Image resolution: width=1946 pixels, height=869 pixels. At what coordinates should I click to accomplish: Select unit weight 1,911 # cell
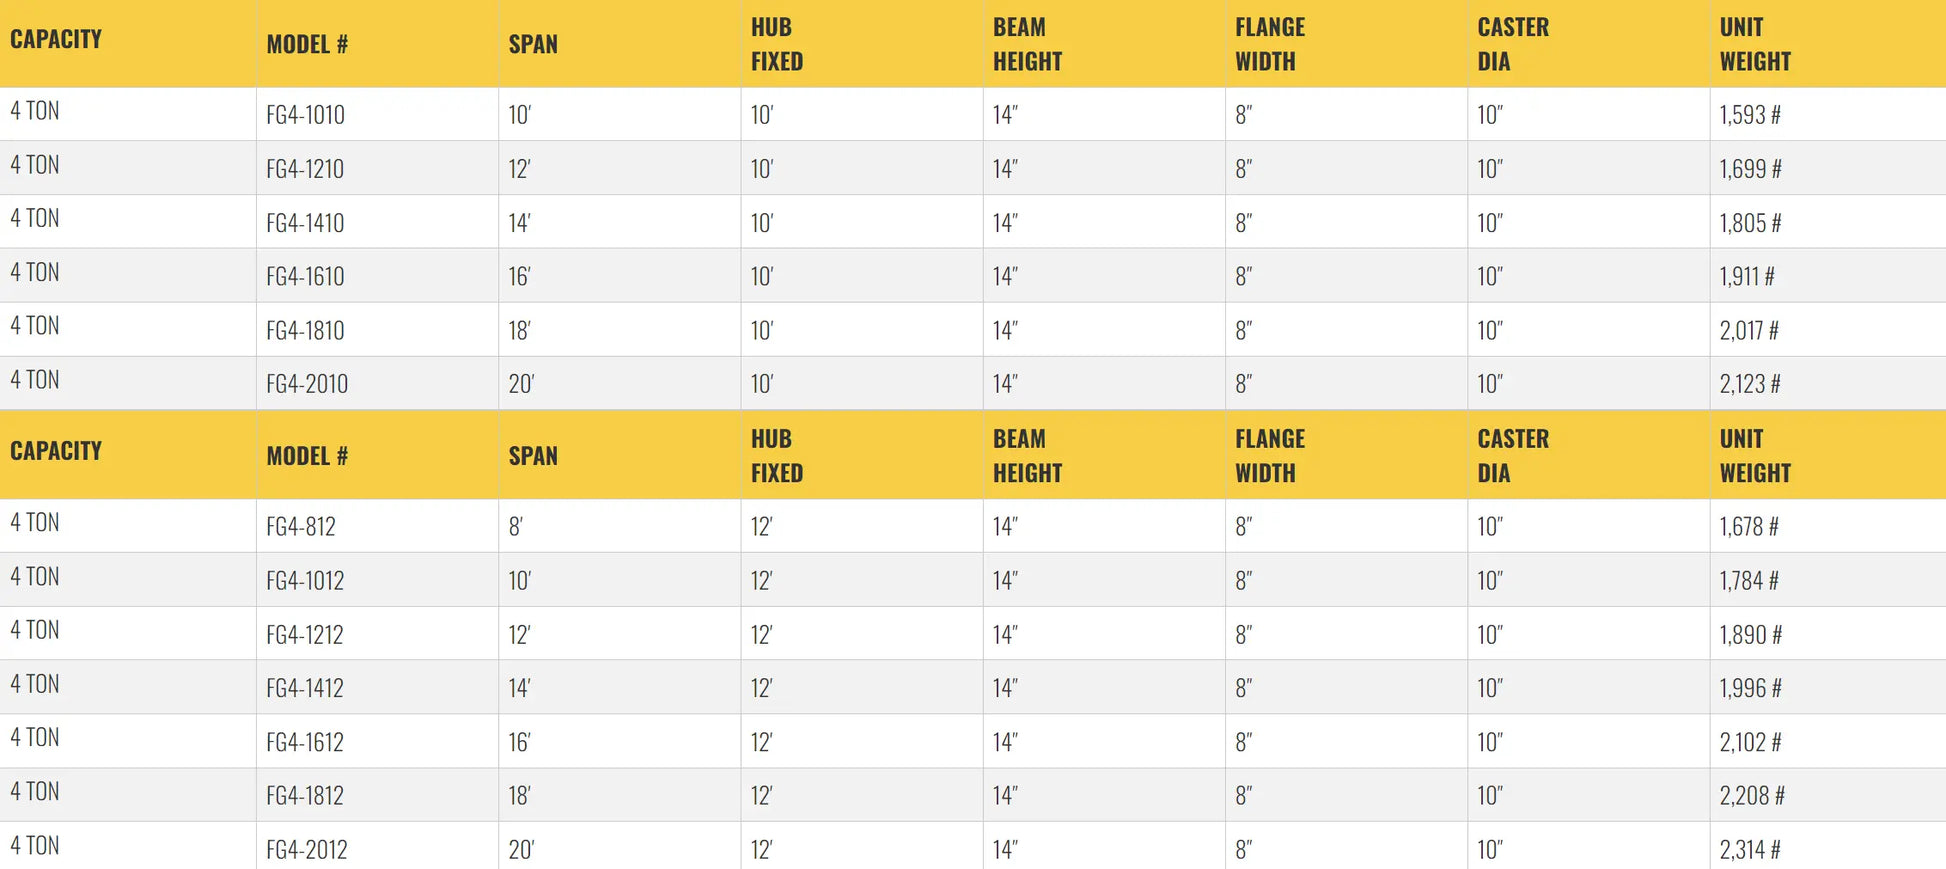click(1747, 276)
